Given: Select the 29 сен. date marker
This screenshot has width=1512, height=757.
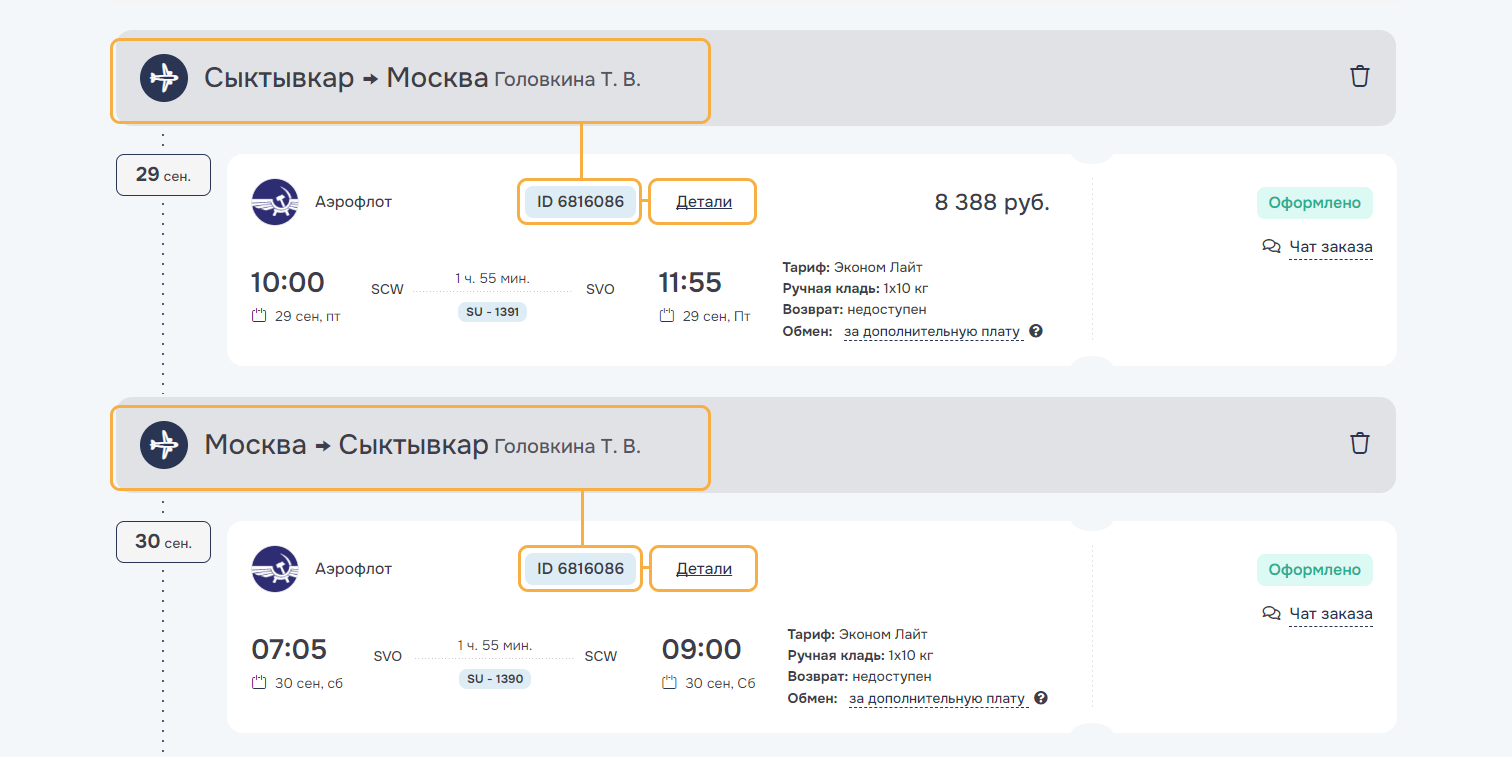Looking at the screenshot, I should click(x=163, y=175).
